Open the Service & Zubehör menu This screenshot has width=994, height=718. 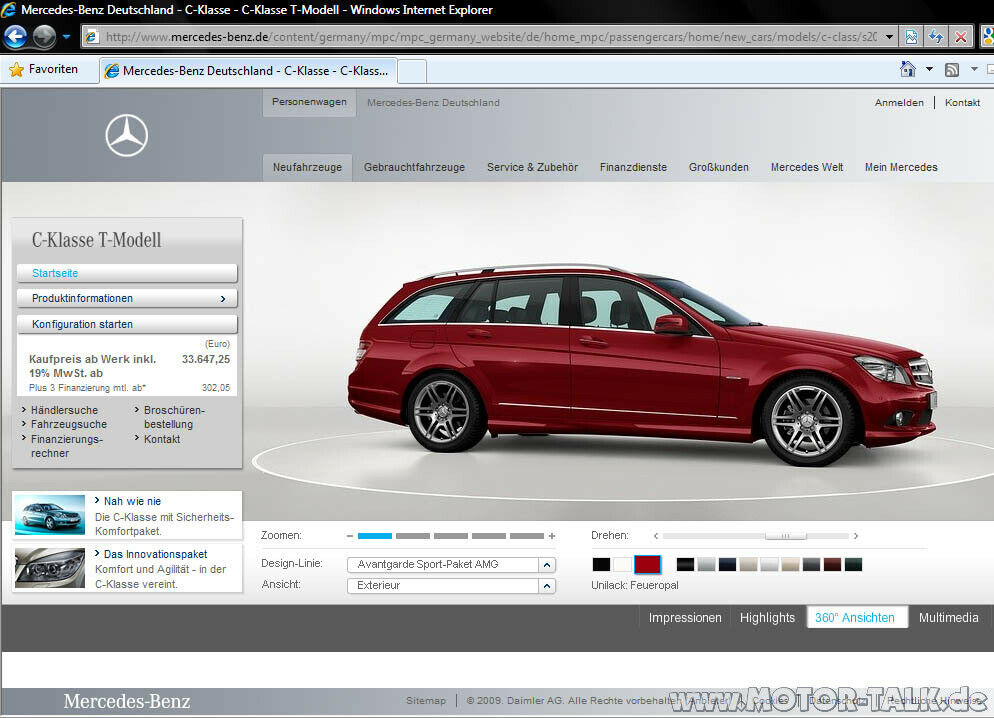[532, 167]
